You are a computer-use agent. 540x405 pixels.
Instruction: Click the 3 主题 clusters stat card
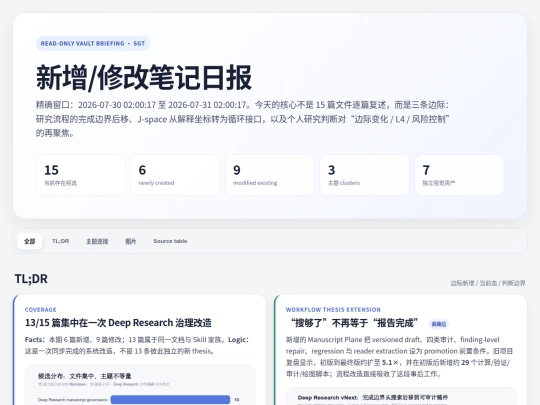[x=365, y=175]
